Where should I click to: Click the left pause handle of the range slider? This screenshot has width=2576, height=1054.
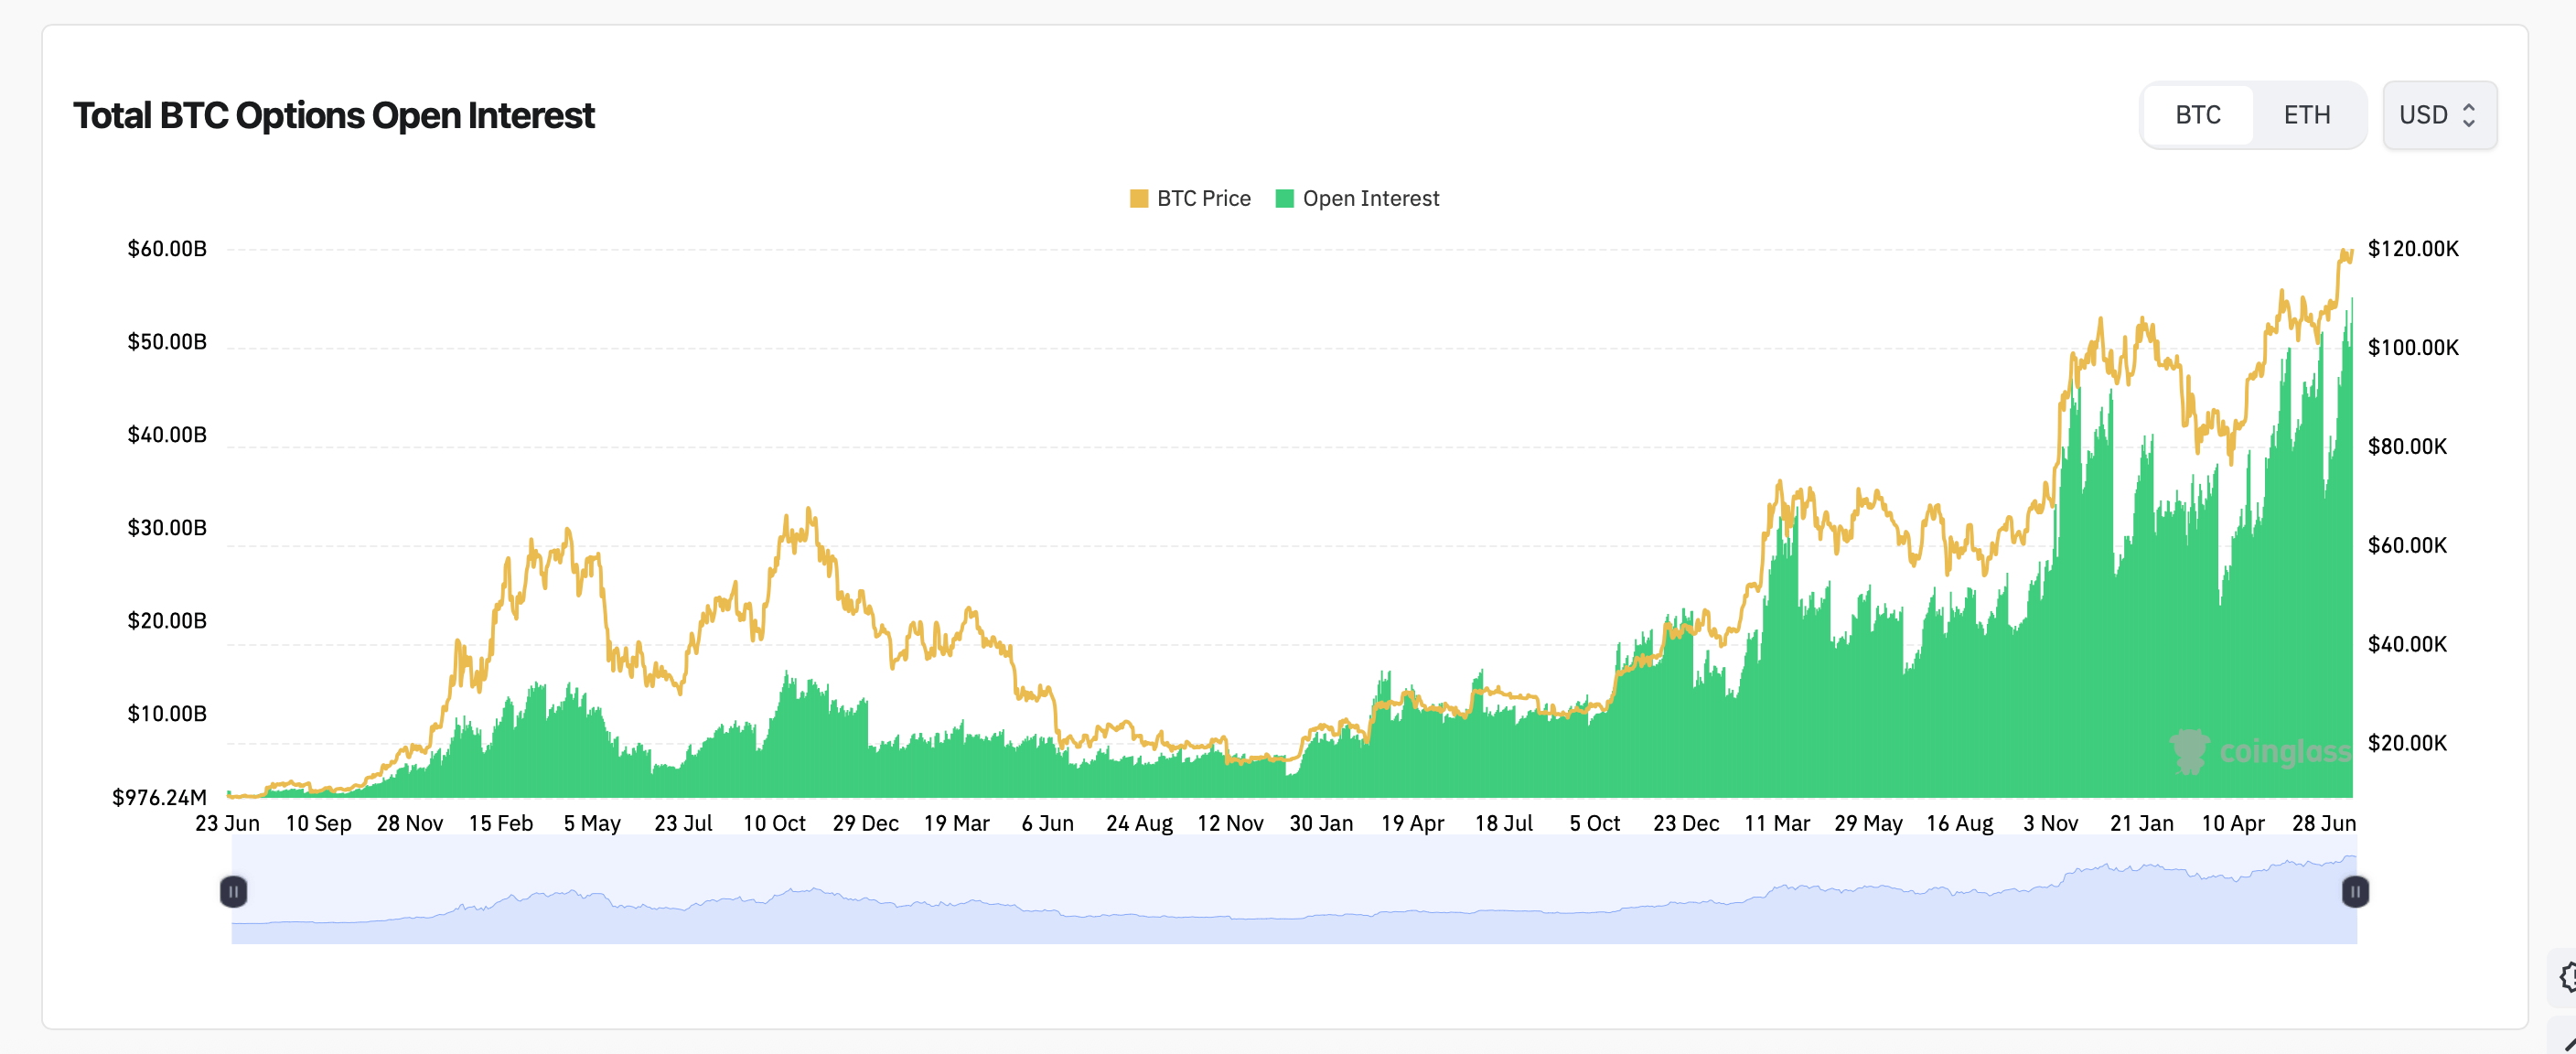pyautogui.click(x=234, y=892)
